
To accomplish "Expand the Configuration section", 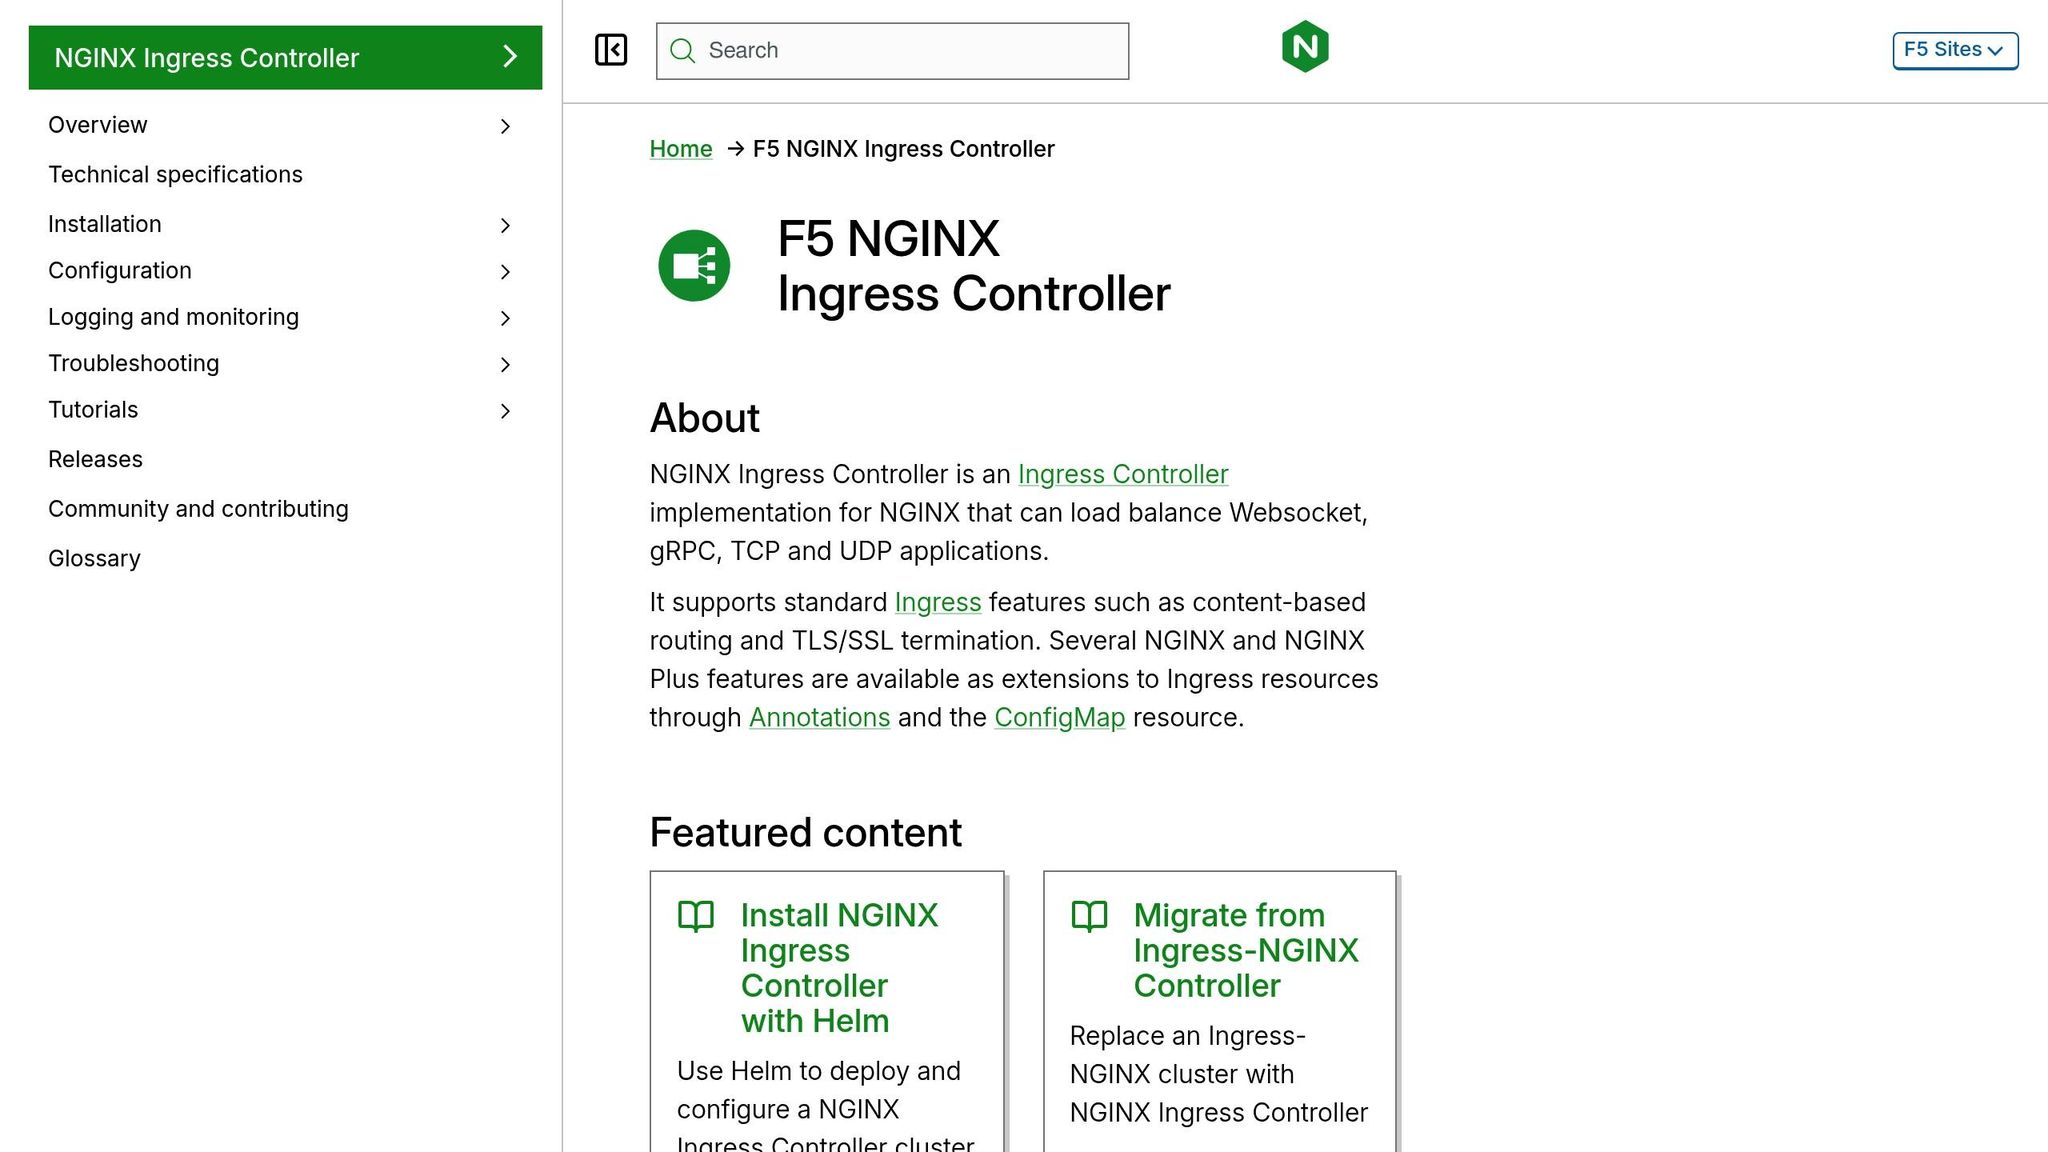I will point(506,272).
